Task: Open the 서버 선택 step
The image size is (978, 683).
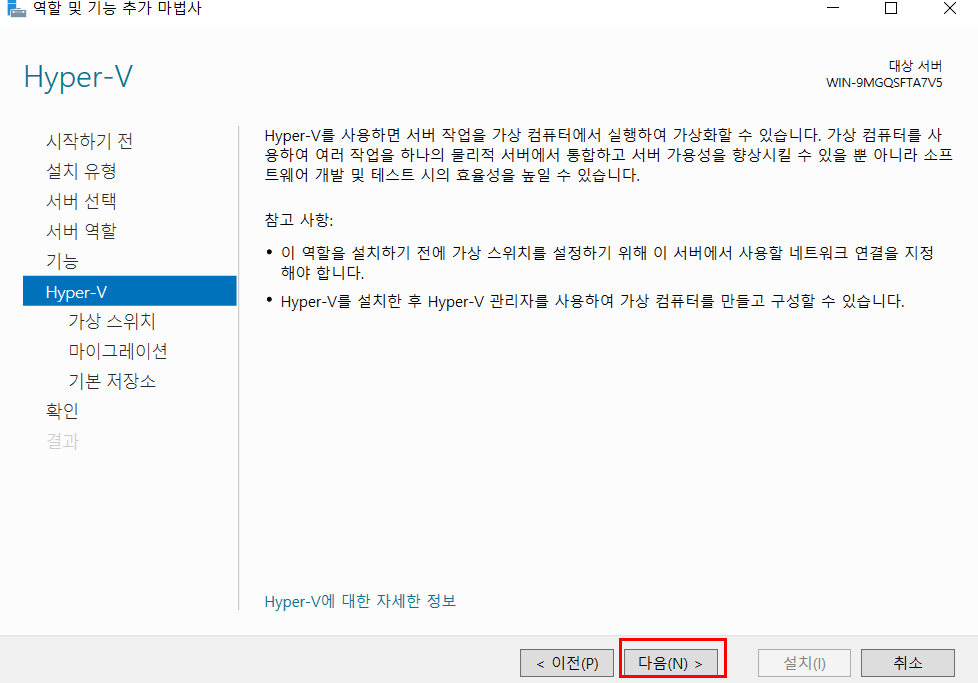Action: point(81,201)
